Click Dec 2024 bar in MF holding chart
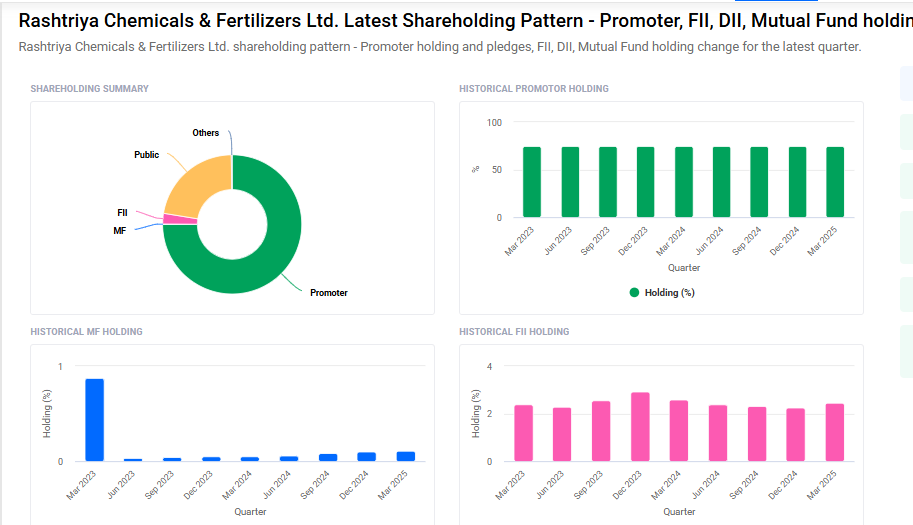Screen dimensions: 913x525 [x=366, y=457]
